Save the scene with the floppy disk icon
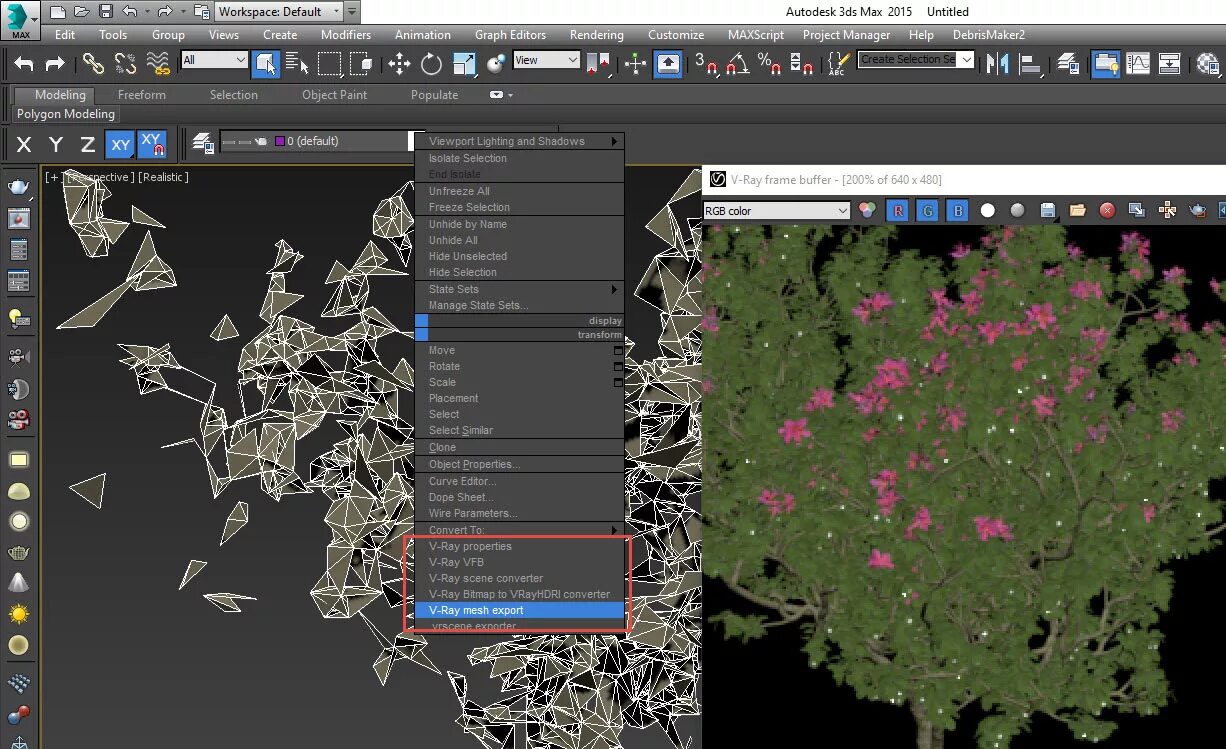Viewport: 1226px width, 749px height. point(106,12)
